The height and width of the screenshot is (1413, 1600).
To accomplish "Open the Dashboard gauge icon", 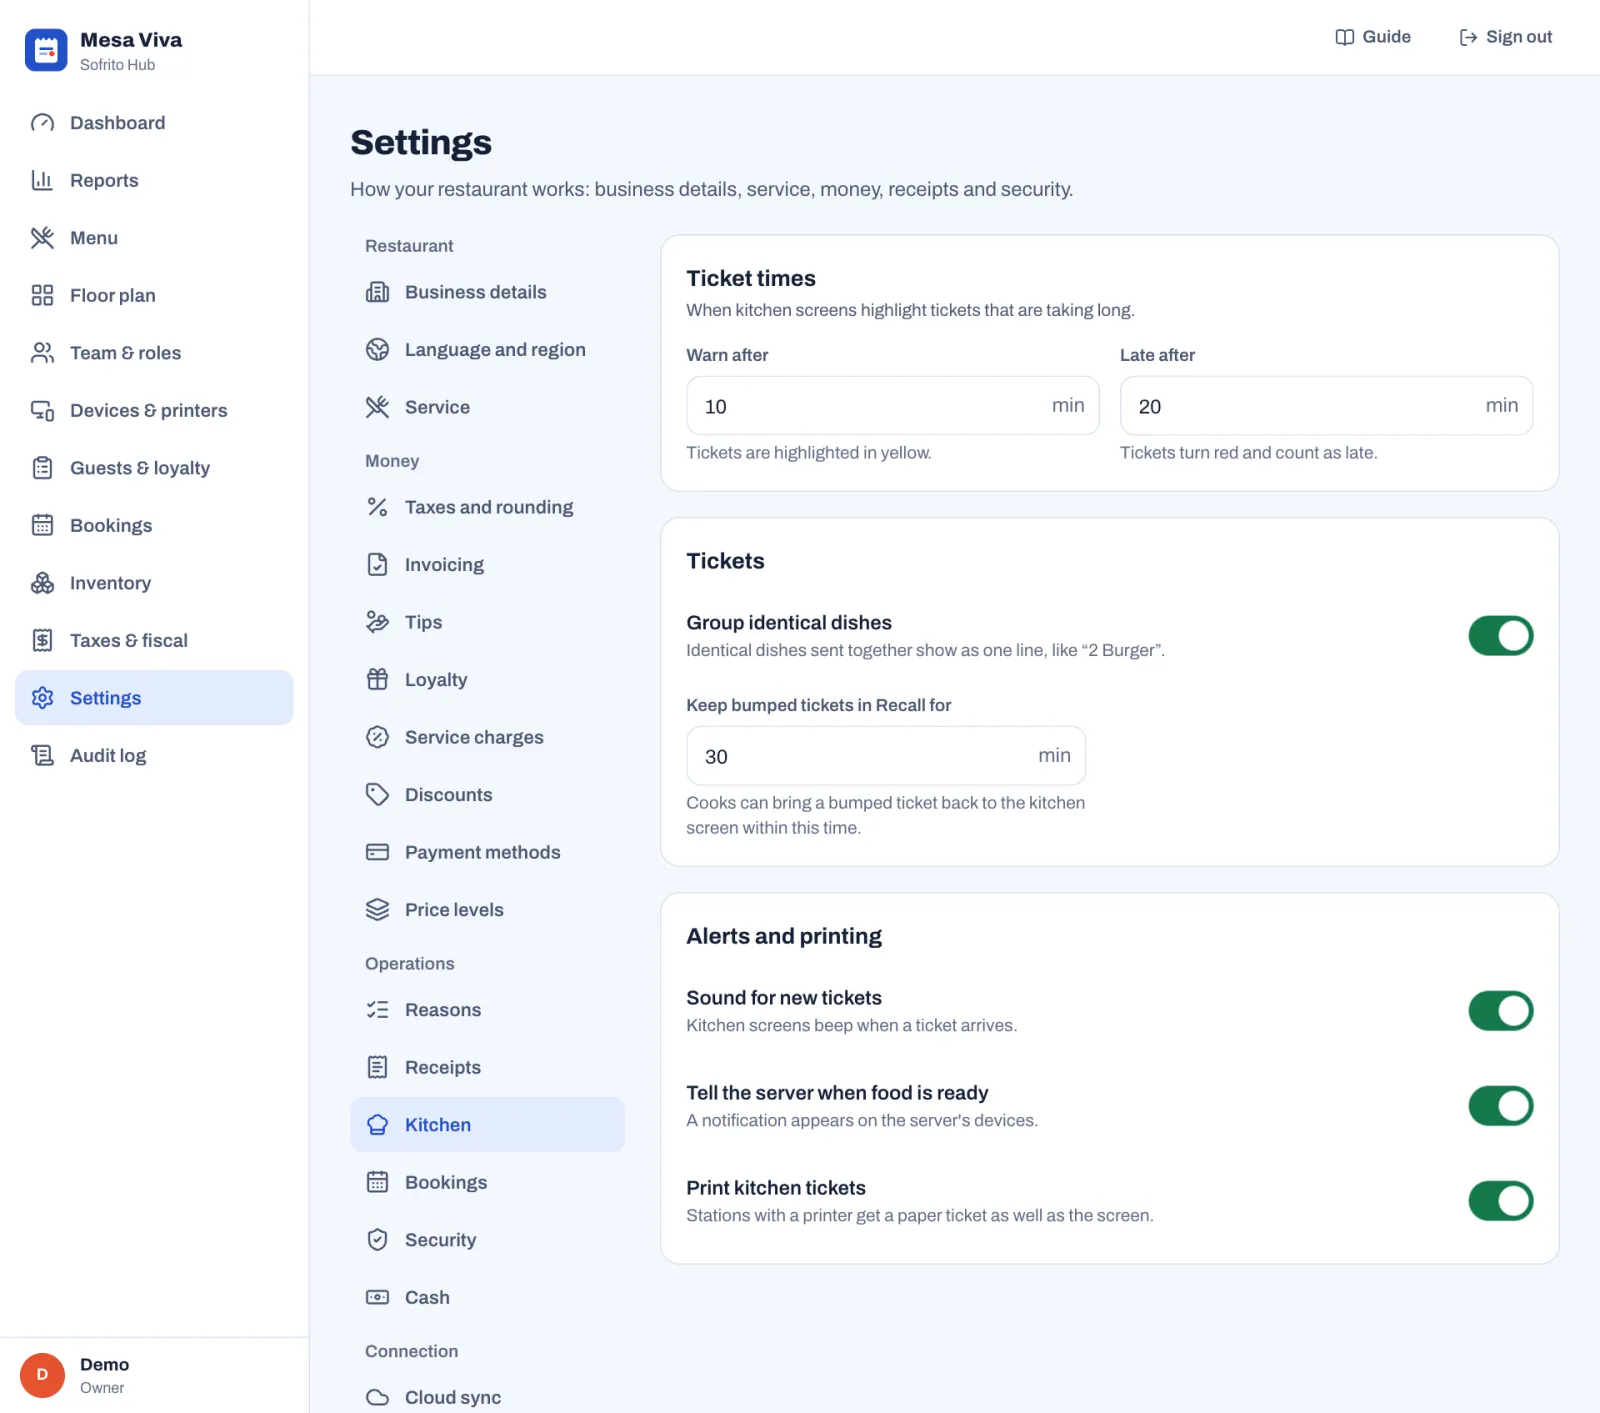I will (42, 123).
